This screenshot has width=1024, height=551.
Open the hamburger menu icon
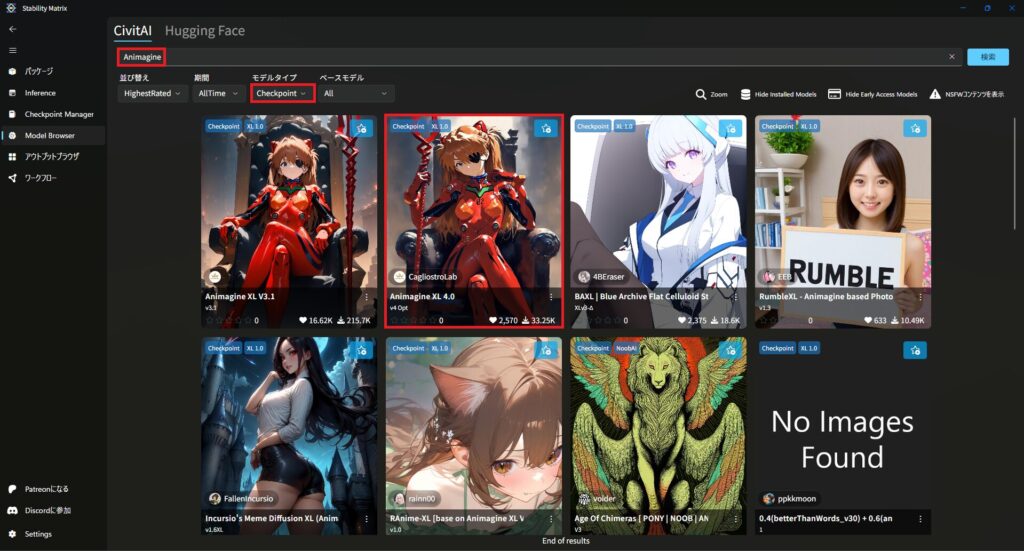pos(12,50)
